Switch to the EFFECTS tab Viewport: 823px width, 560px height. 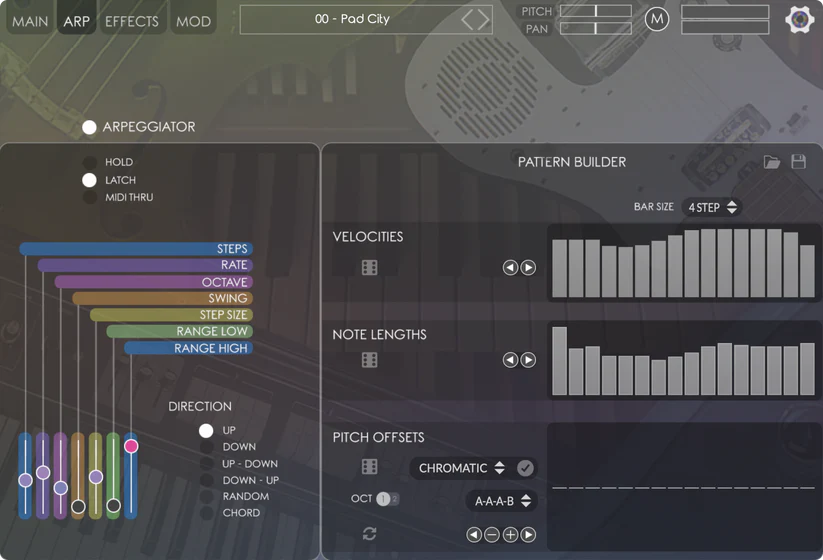click(x=132, y=20)
